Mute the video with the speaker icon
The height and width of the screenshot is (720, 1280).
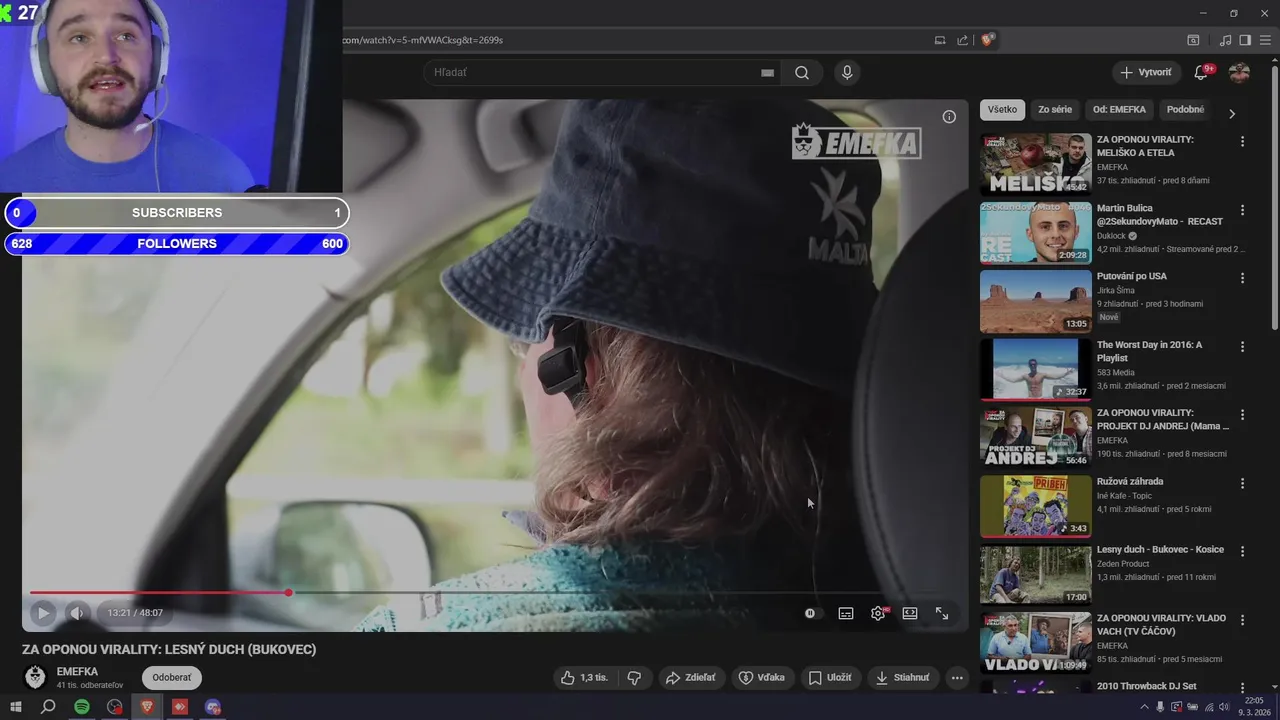click(77, 613)
